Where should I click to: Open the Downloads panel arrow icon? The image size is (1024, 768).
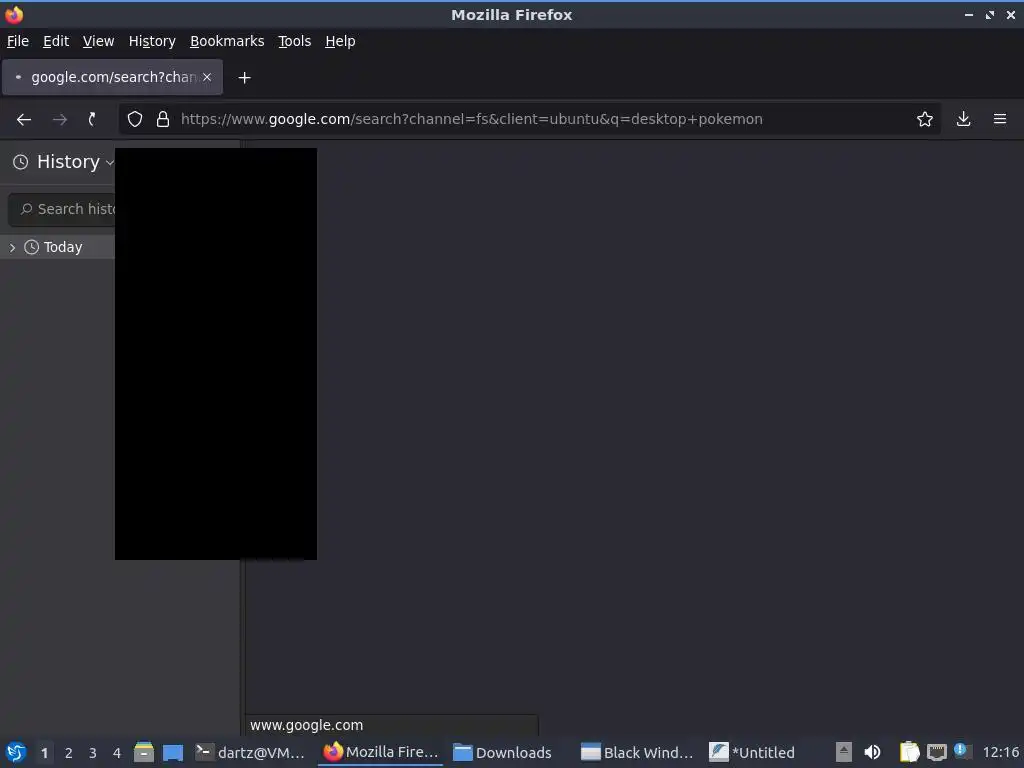coord(963,119)
